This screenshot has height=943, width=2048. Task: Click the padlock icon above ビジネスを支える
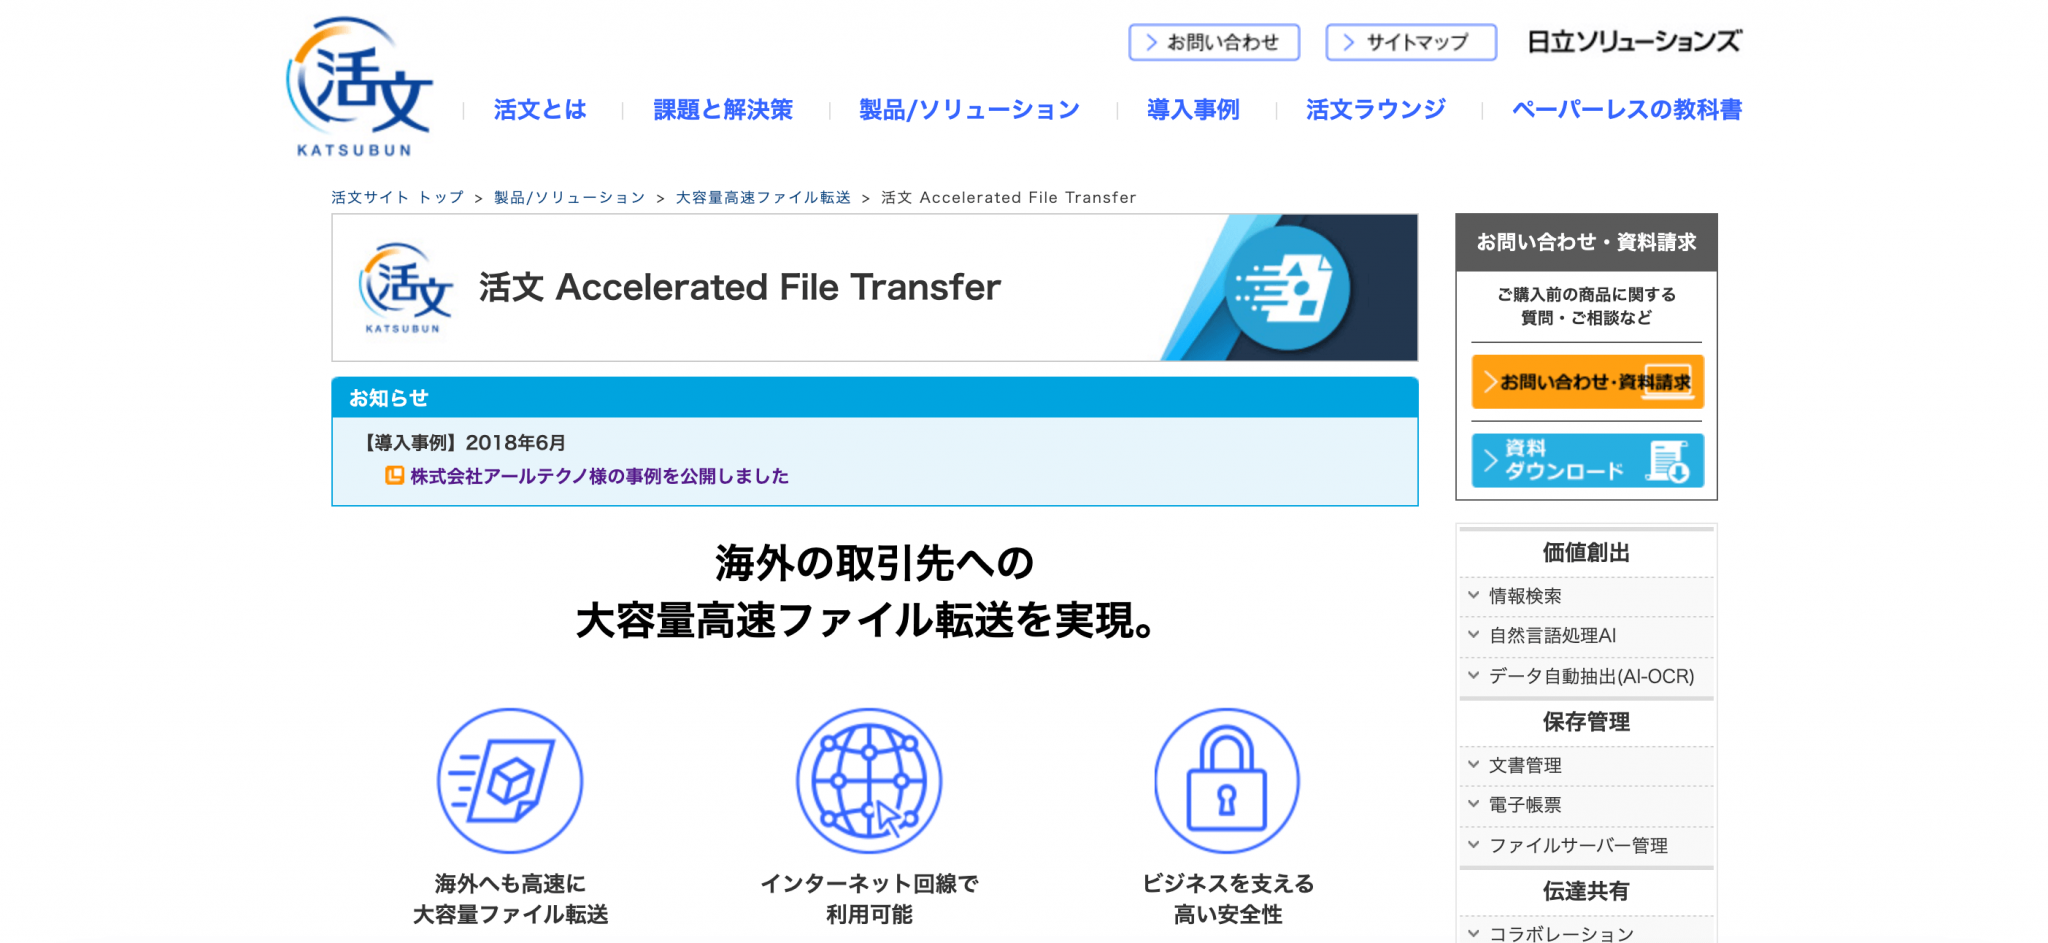click(x=1227, y=781)
